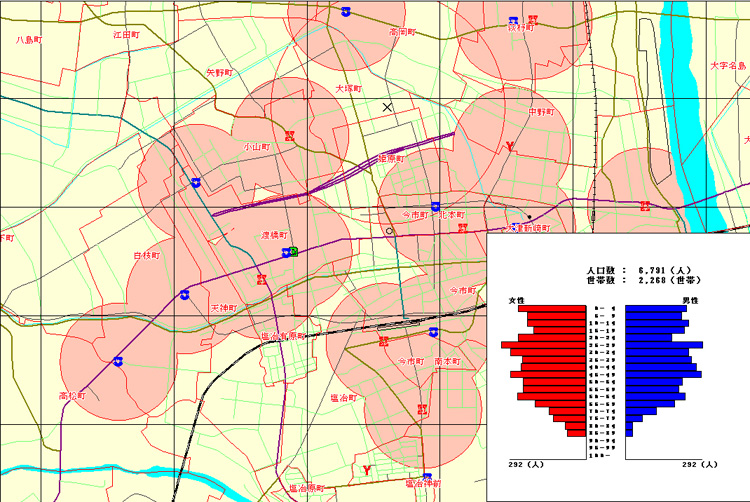This screenshot has height=502, width=750.
Task: Select the blue marker northeast of 高松町
Action: 118,361
